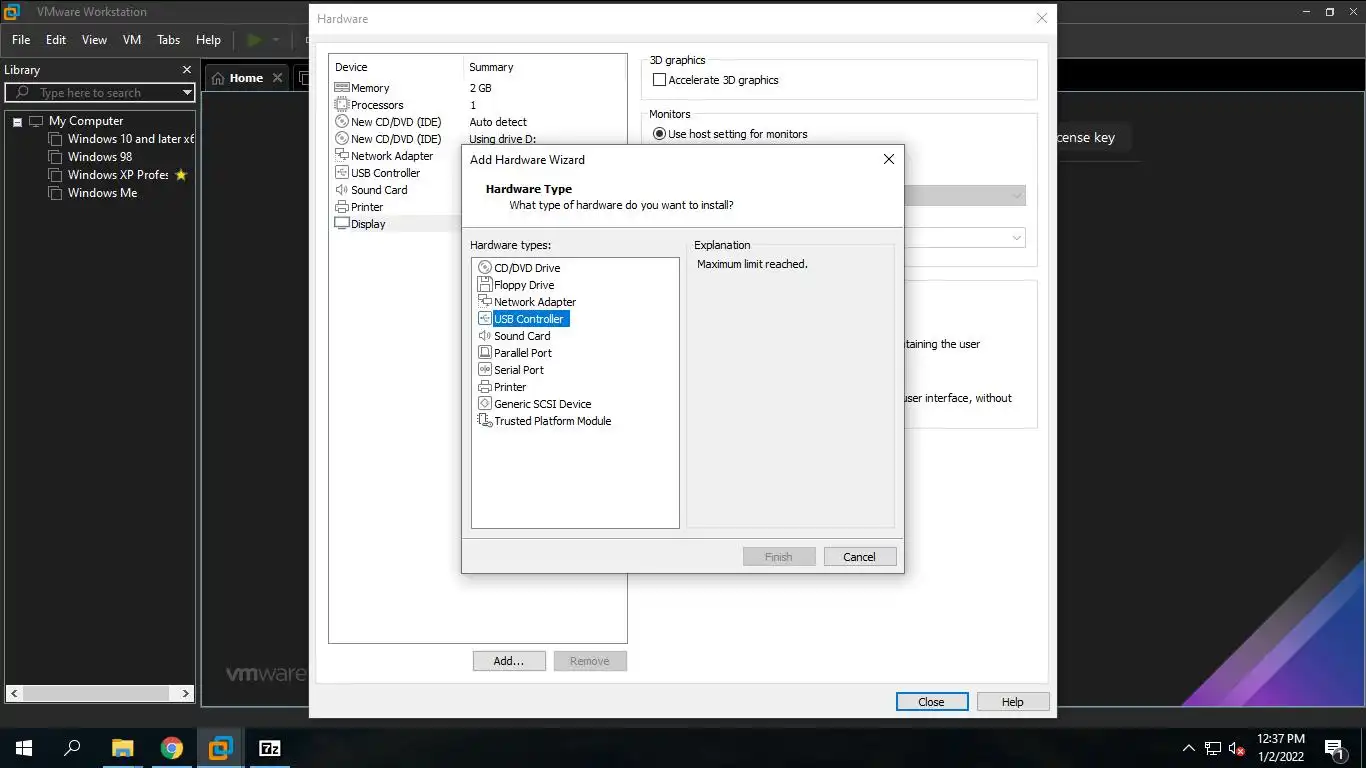This screenshot has height=768, width=1366.
Task: Click Help button in Hardware dialog
Action: (x=1013, y=702)
